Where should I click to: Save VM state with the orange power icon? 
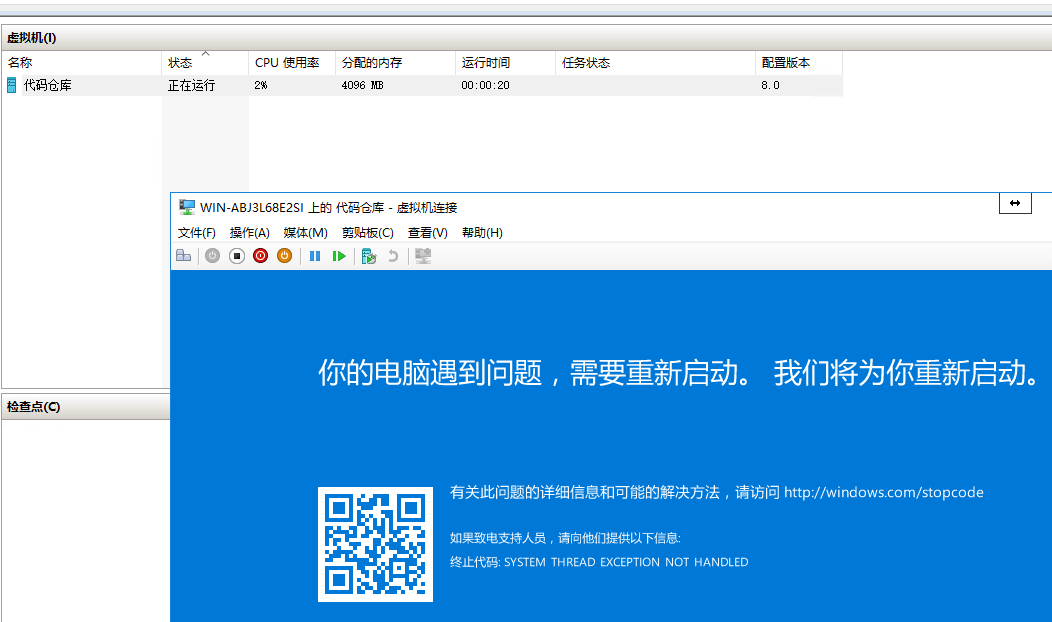click(284, 256)
